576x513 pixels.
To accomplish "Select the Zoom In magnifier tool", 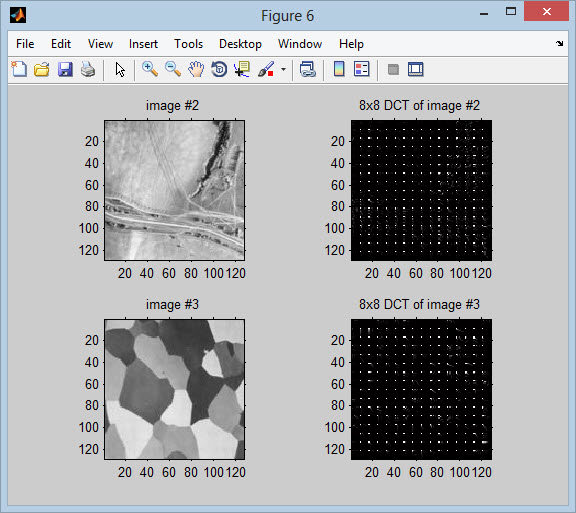I will coord(150,69).
